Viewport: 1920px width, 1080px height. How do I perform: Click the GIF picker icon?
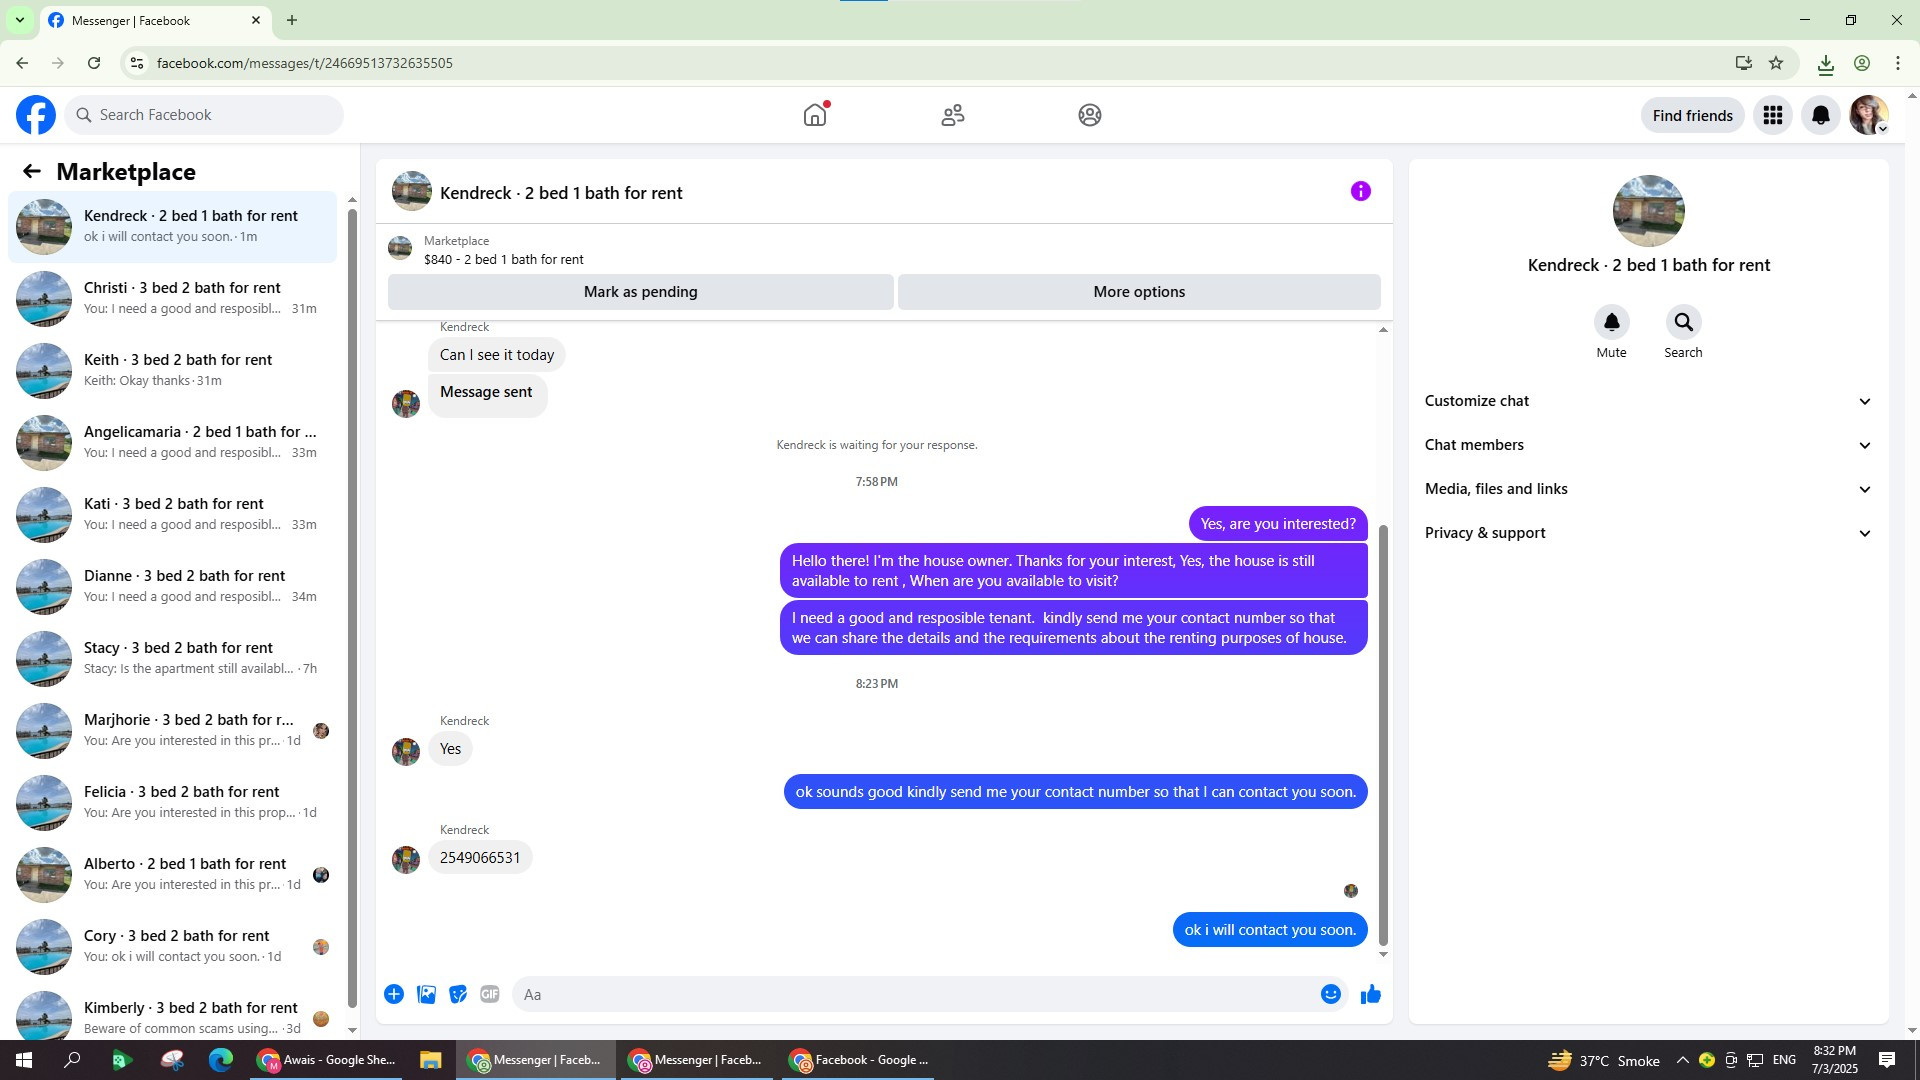[x=489, y=994]
